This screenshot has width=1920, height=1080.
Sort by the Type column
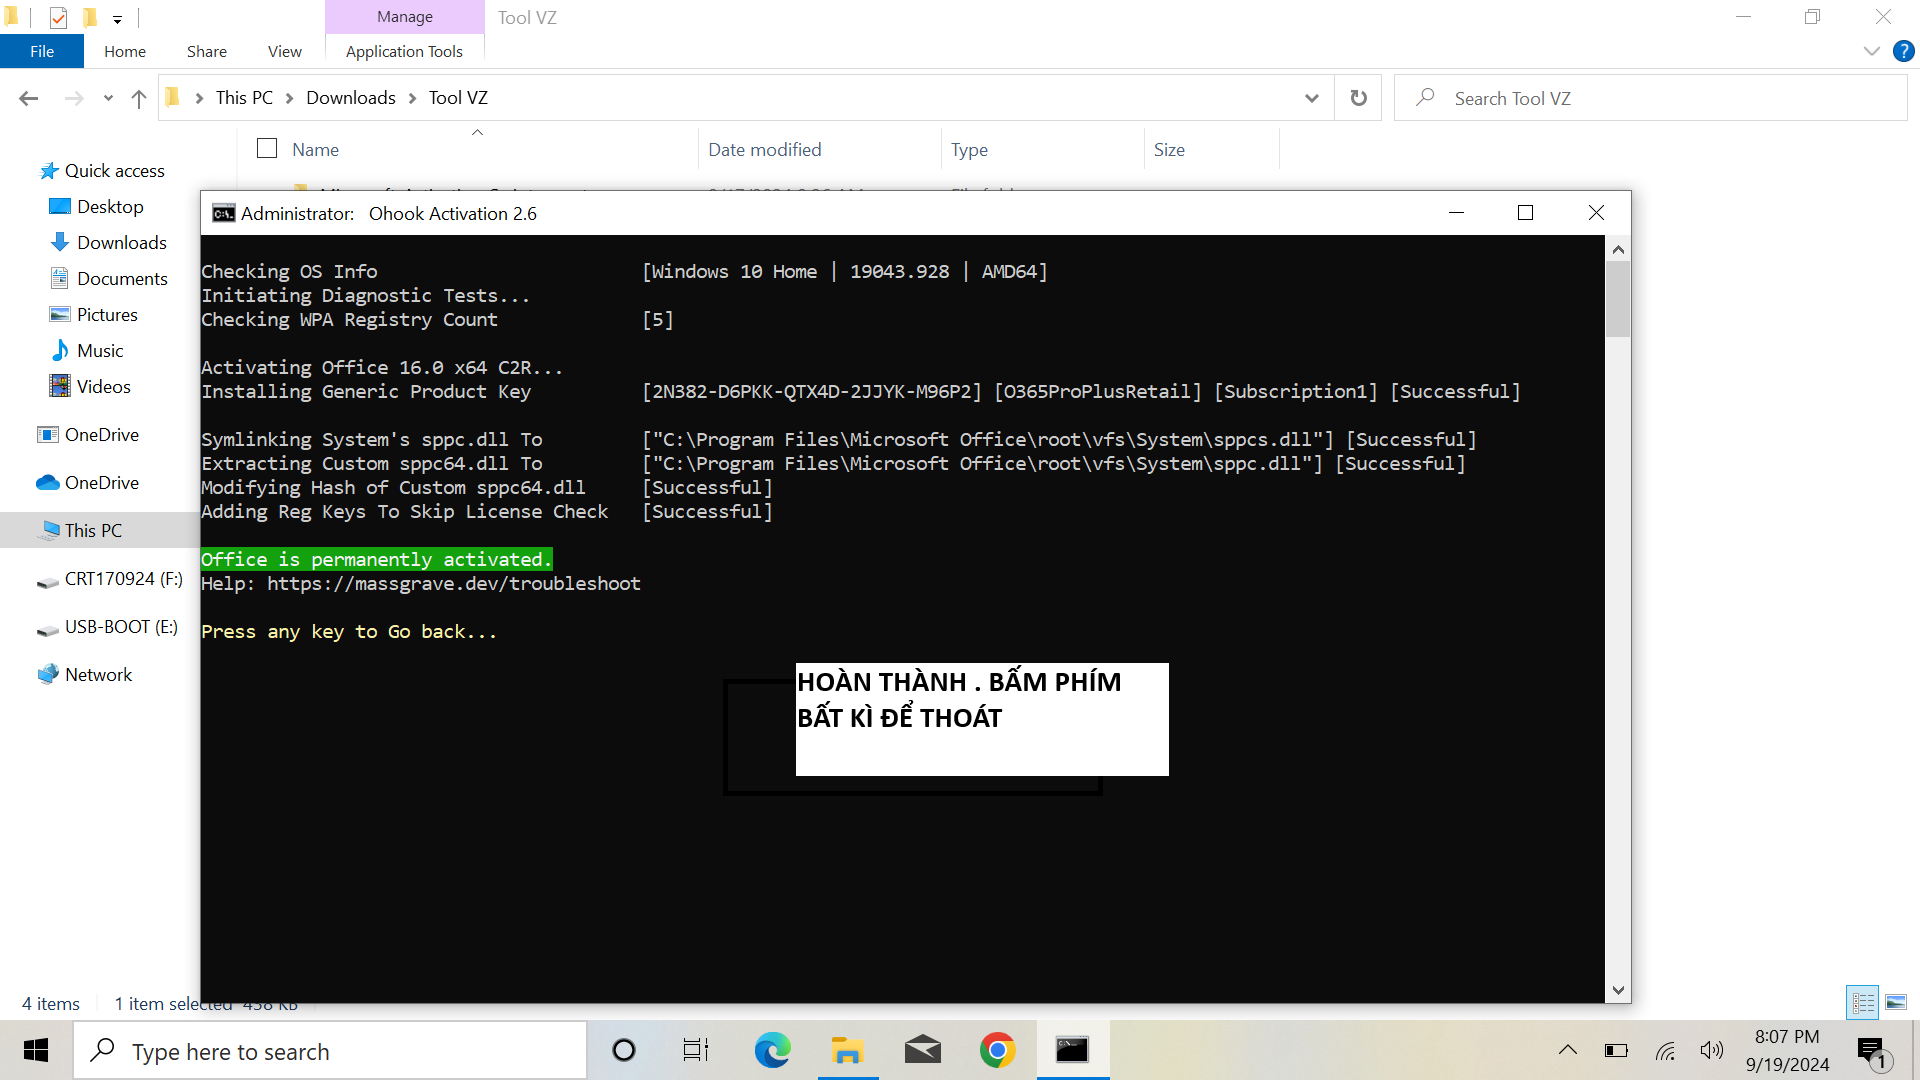(x=969, y=149)
